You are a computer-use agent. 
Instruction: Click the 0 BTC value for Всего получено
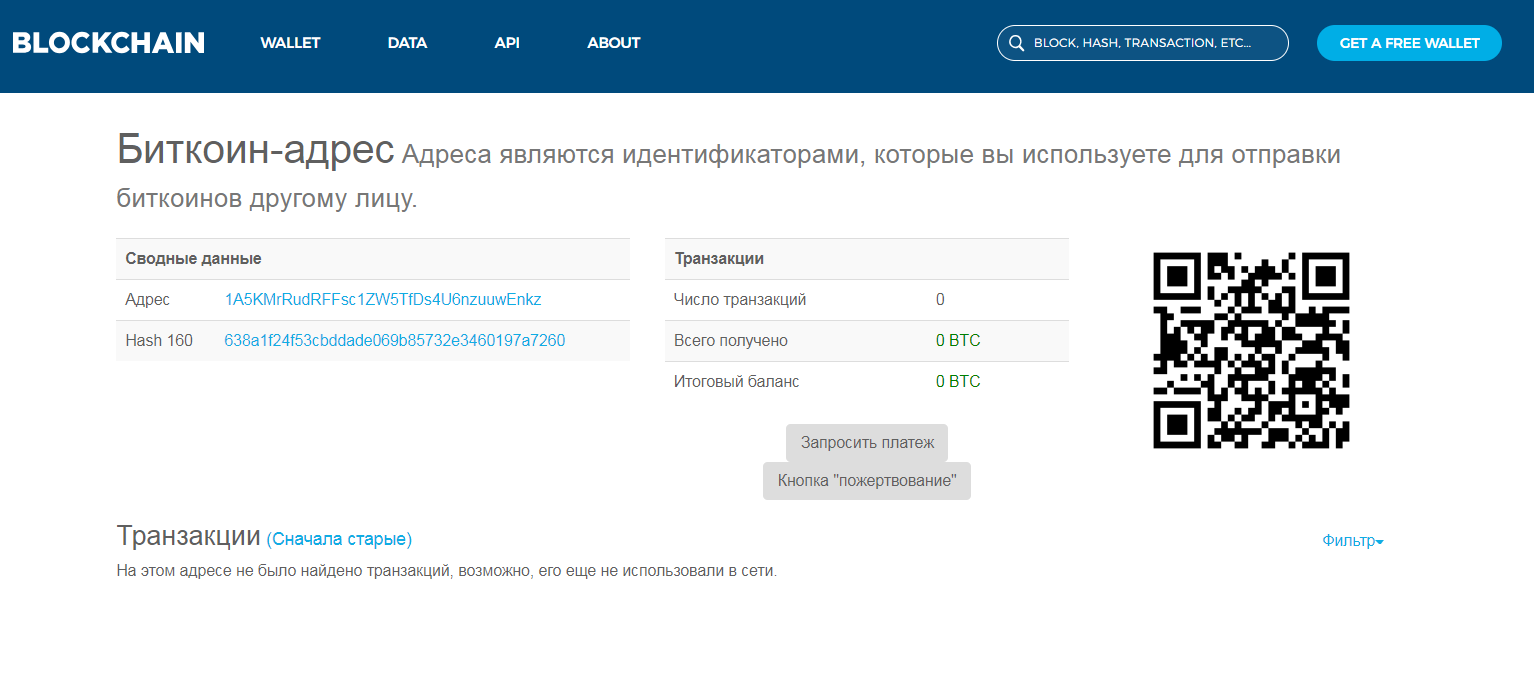coord(958,341)
